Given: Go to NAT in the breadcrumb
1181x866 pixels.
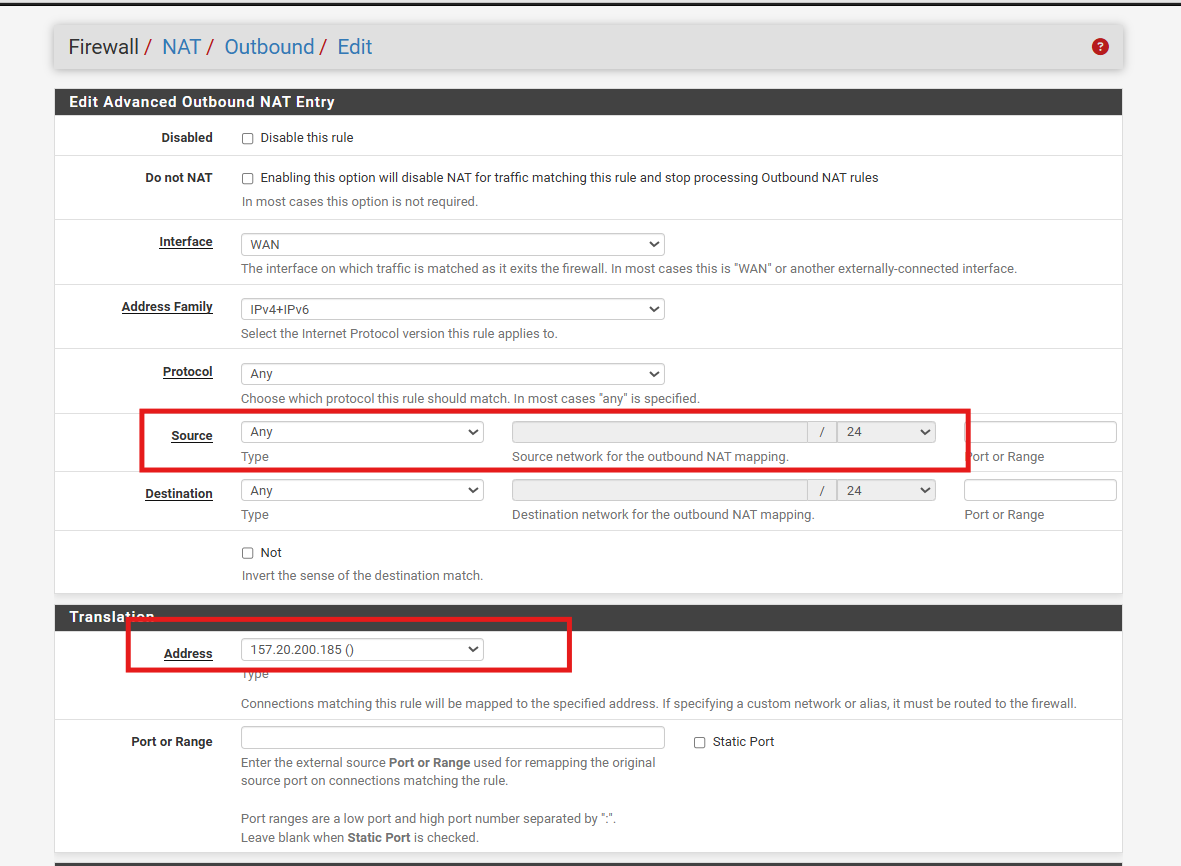Looking at the screenshot, I should coord(181,47).
